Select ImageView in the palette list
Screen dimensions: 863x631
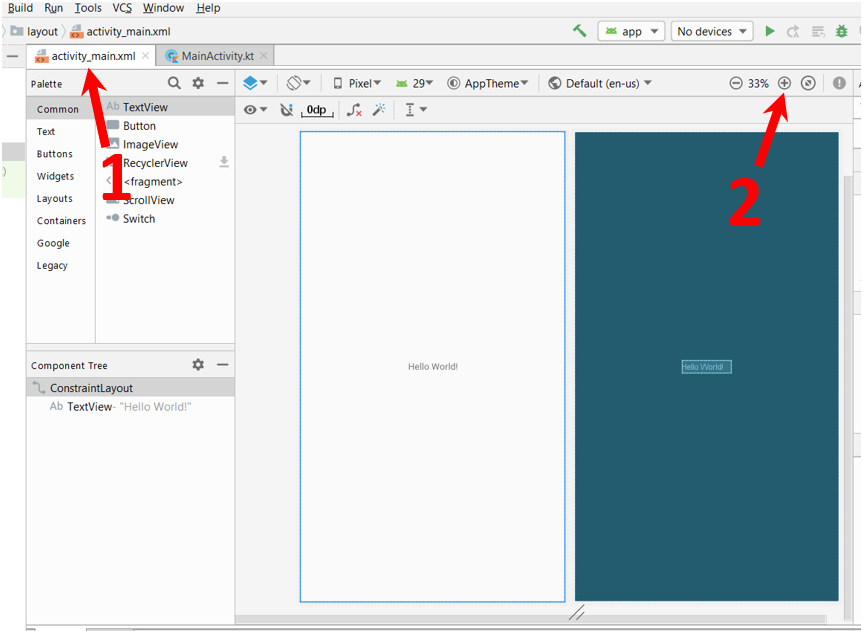tap(165, 144)
